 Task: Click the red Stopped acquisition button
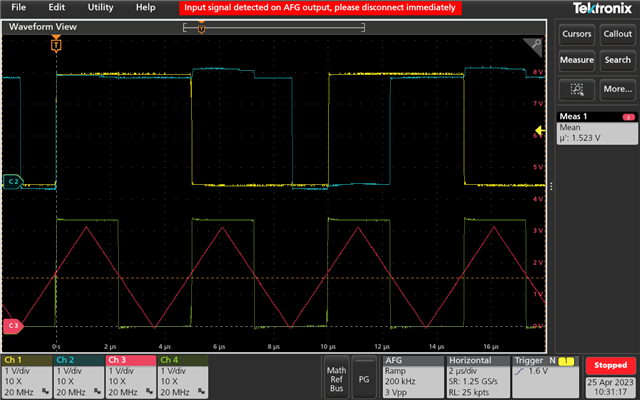(611, 365)
